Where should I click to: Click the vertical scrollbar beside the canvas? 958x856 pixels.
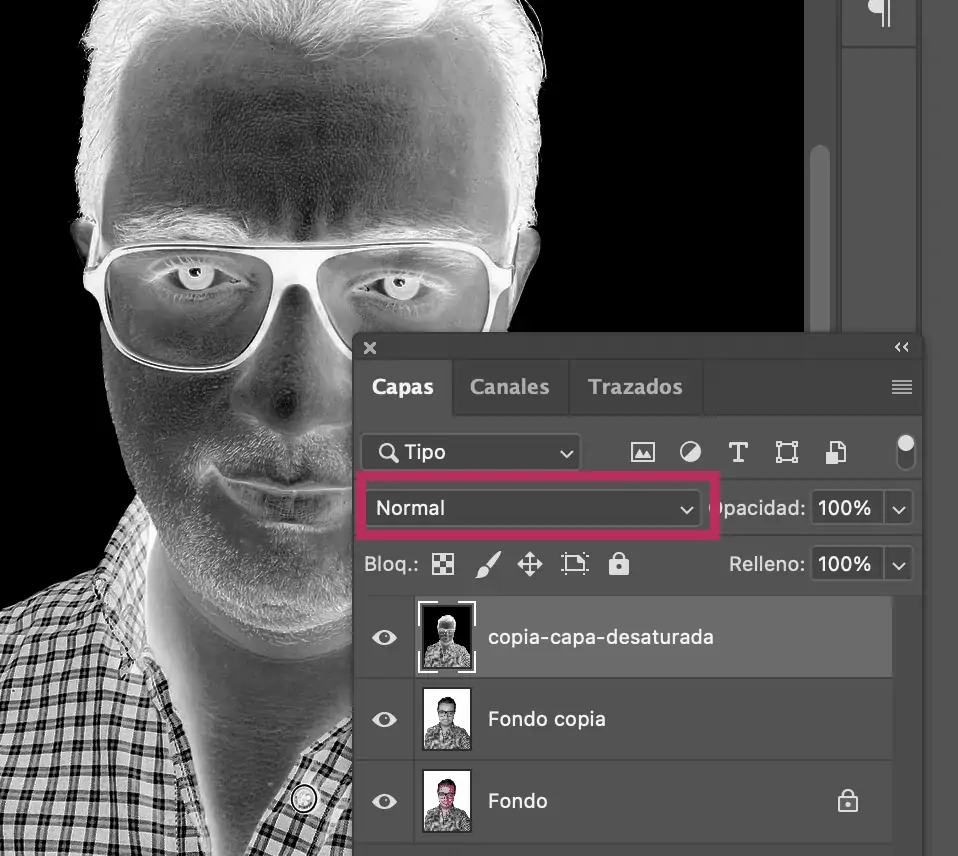coord(820,238)
